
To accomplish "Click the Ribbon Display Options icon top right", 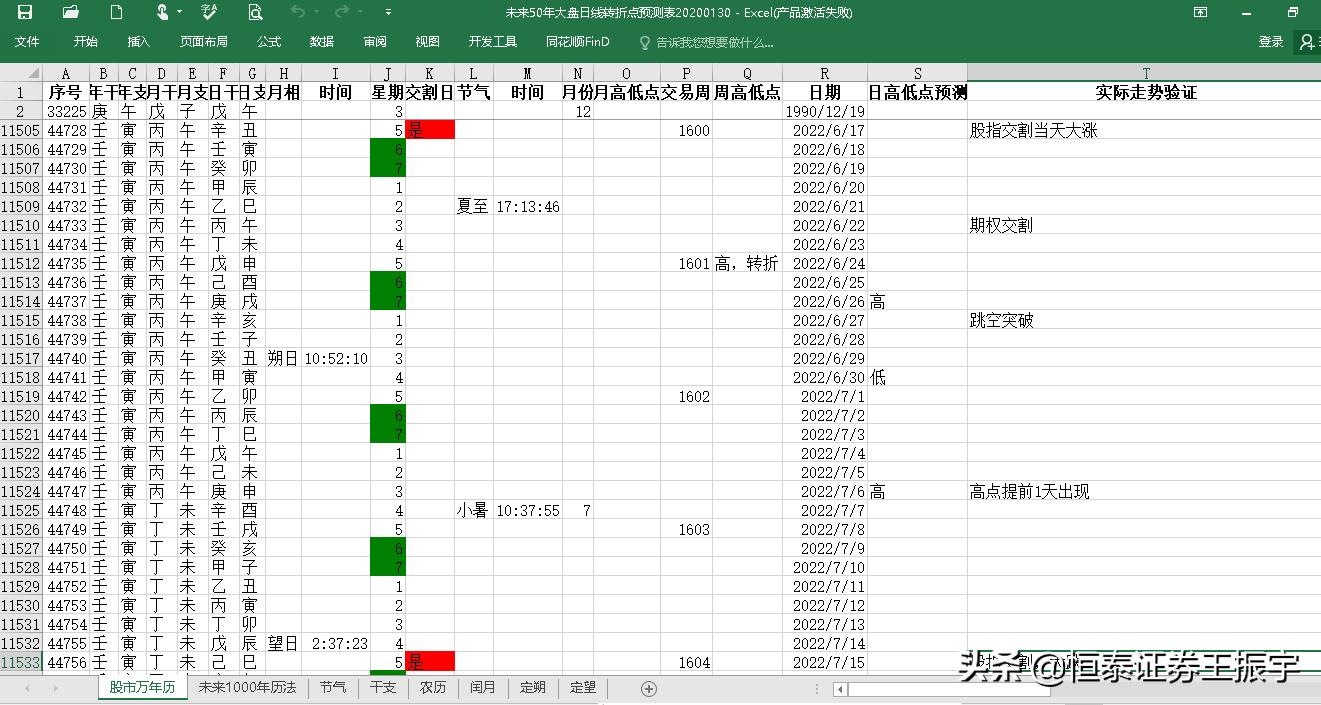I will click(1199, 13).
